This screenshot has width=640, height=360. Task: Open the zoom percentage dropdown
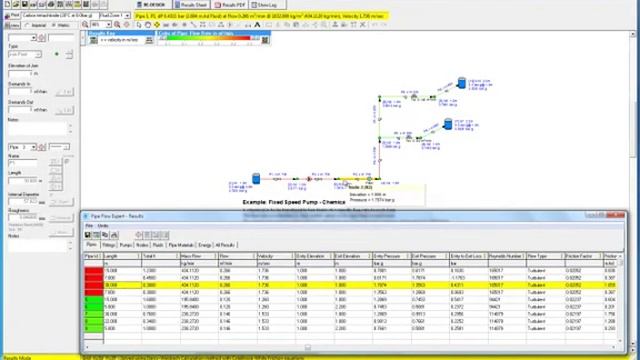(x=109, y=25)
